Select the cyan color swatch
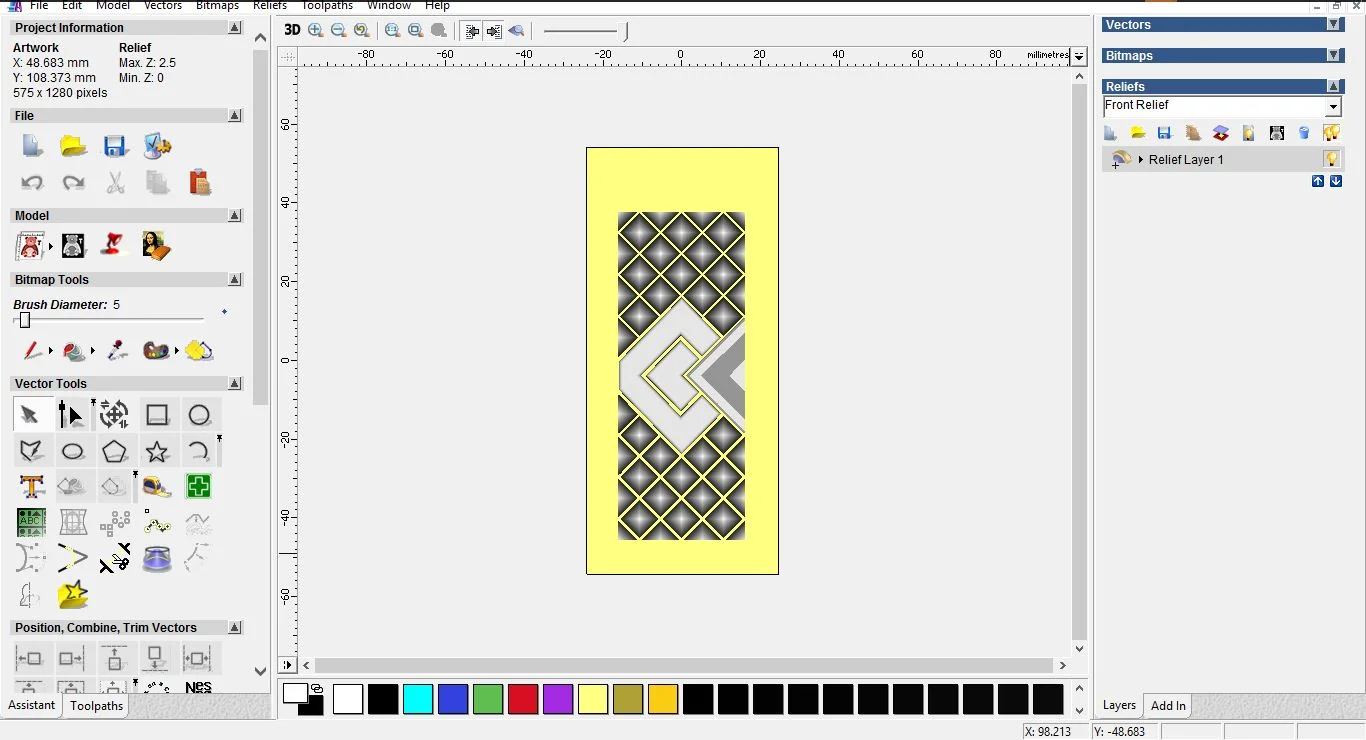The width and height of the screenshot is (1366, 740). 418,699
